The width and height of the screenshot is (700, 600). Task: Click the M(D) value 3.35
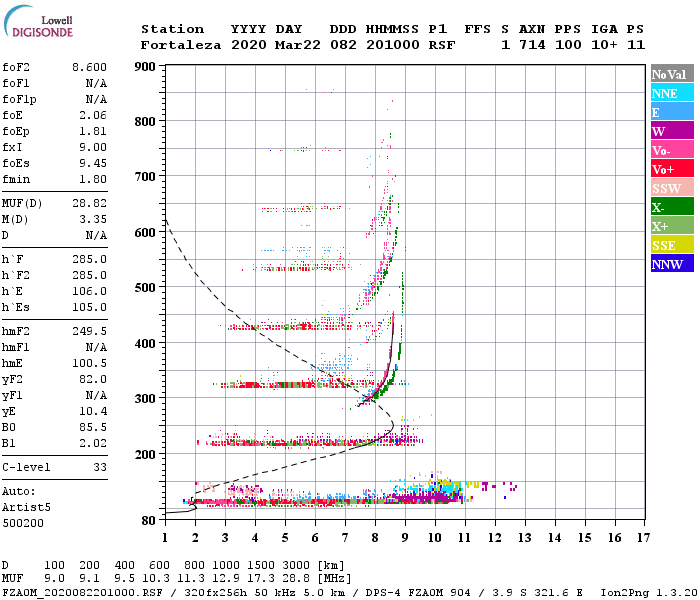click(x=93, y=219)
